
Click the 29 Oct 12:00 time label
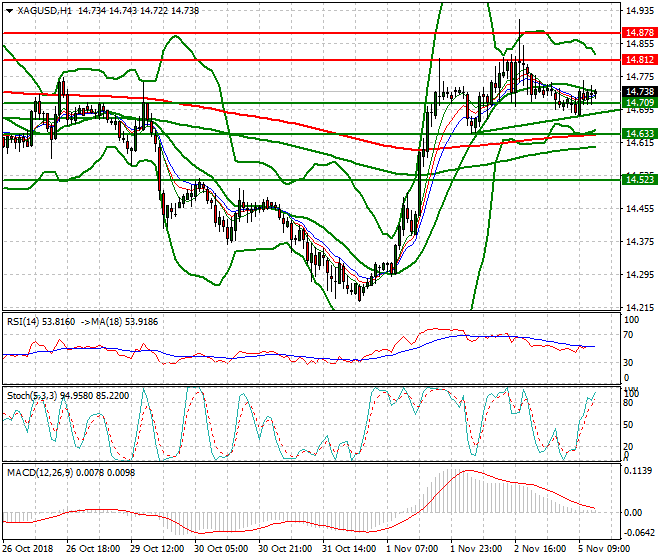[x=157, y=549]
